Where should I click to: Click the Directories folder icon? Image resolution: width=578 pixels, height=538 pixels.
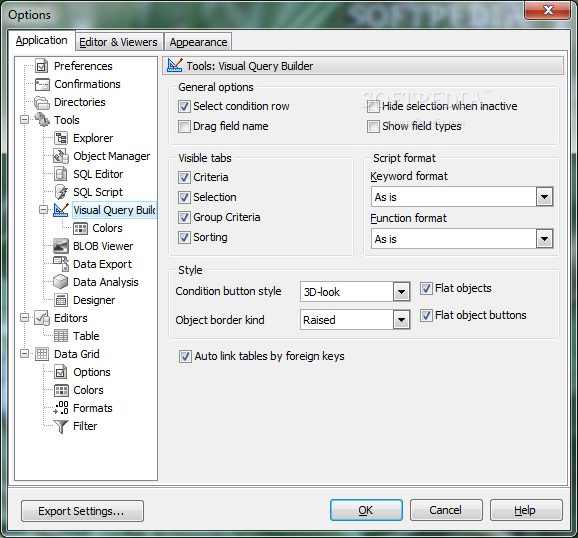coord(42,102)
